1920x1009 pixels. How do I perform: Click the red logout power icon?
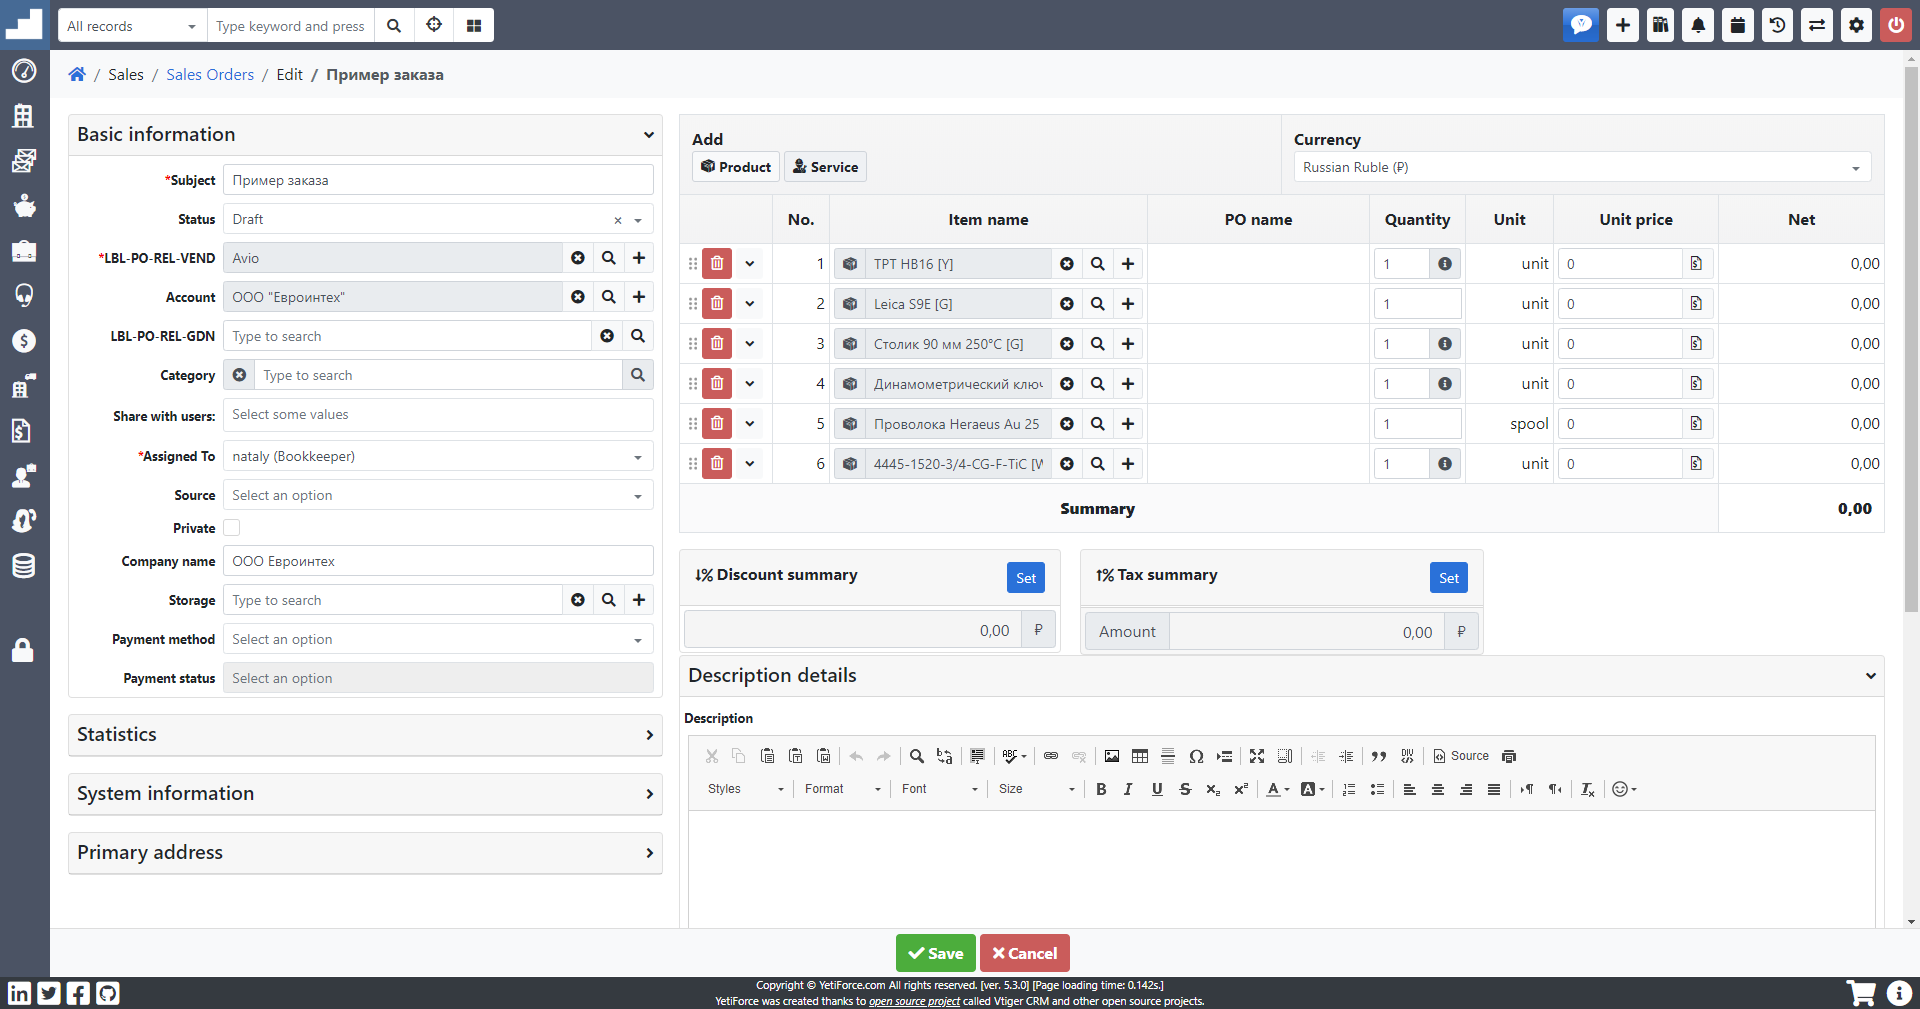click(1896, 25)
